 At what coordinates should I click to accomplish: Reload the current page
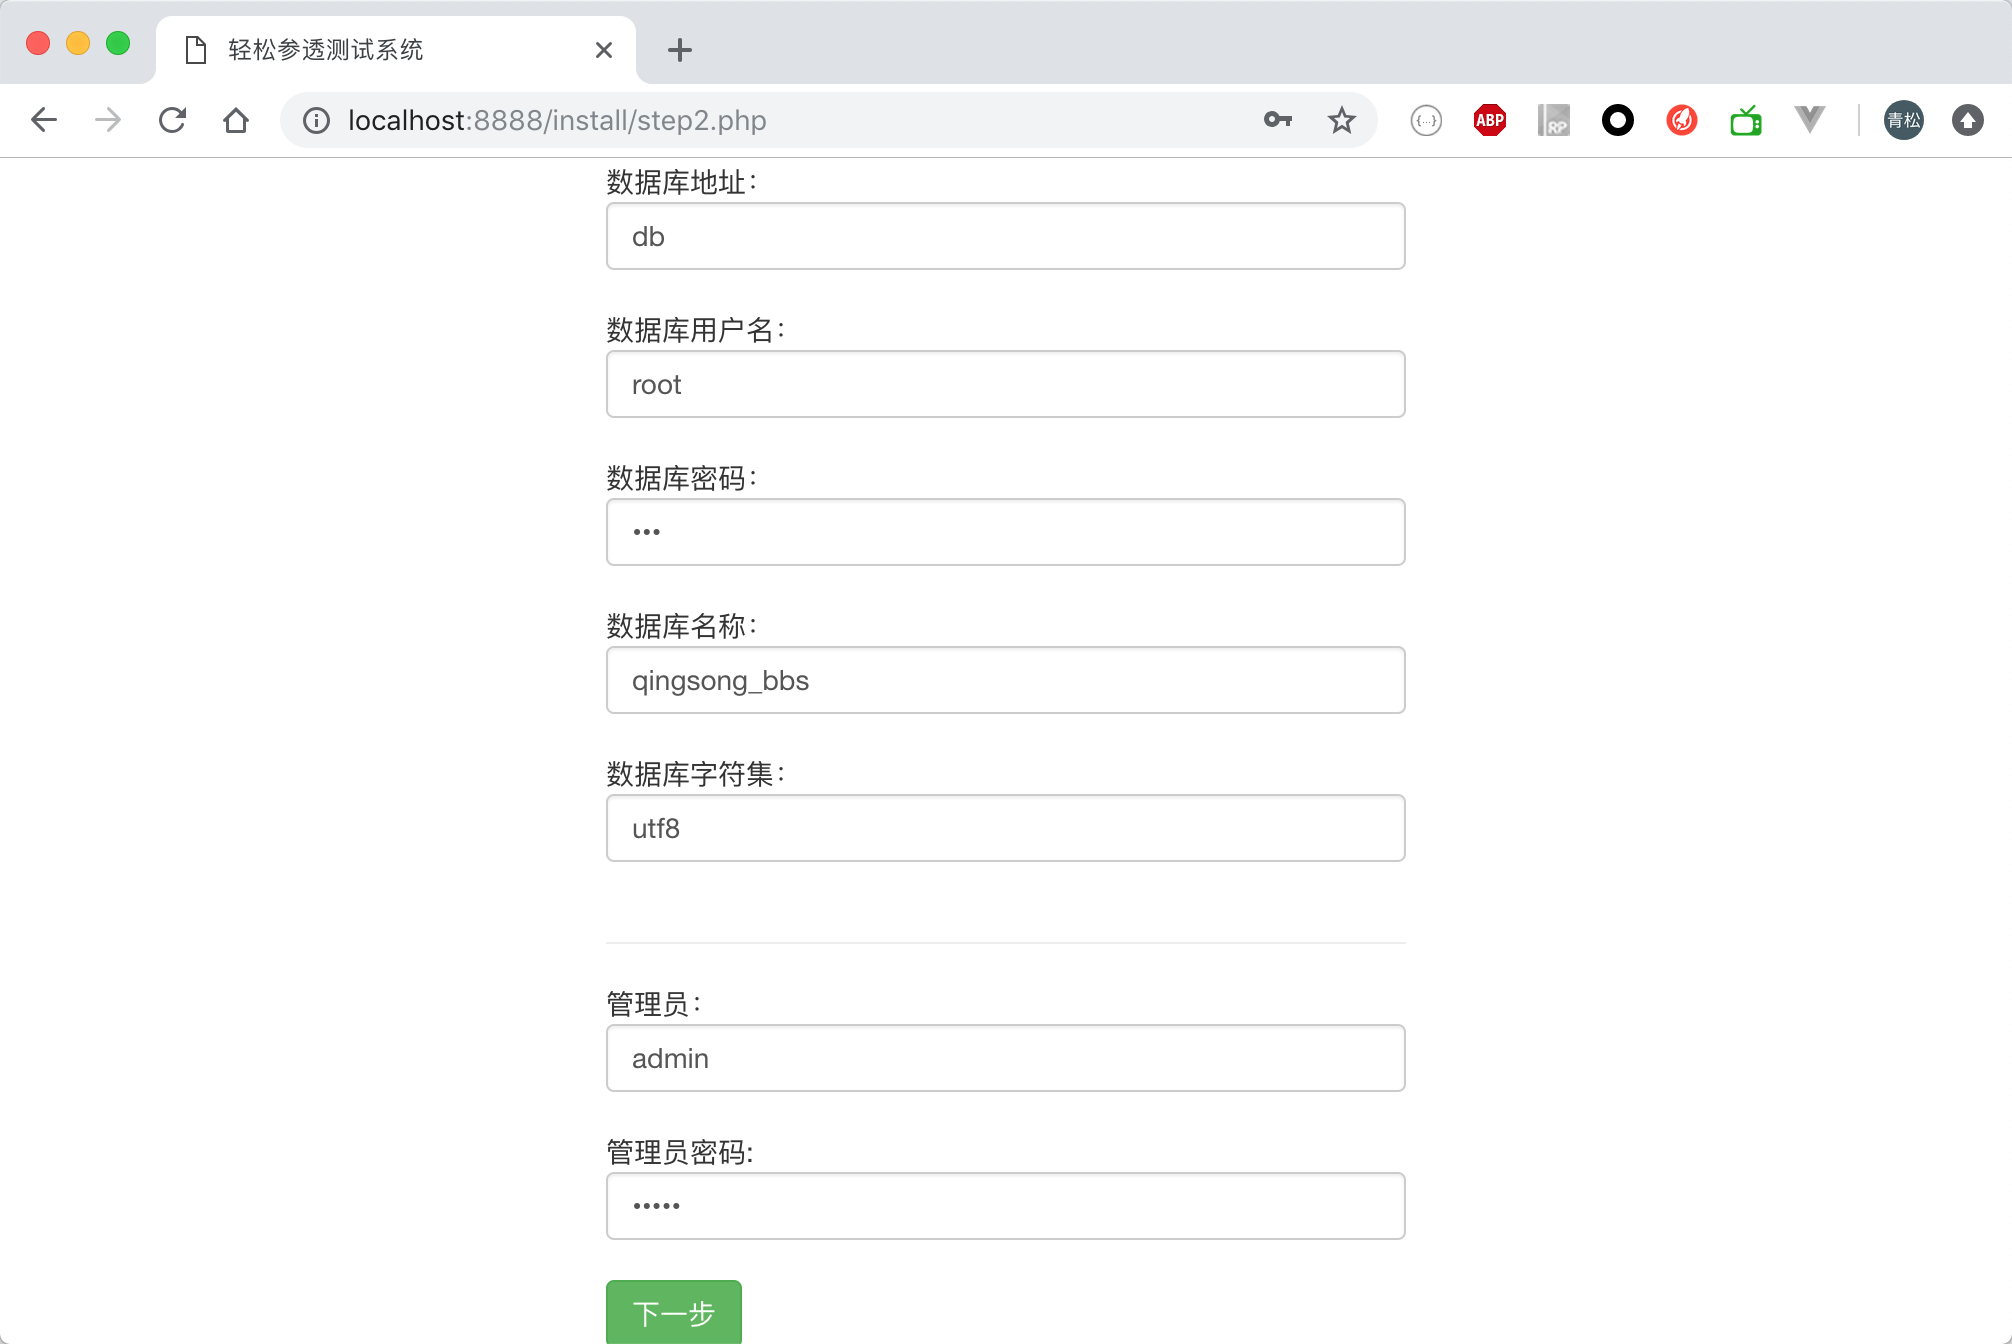click(172, 120)
